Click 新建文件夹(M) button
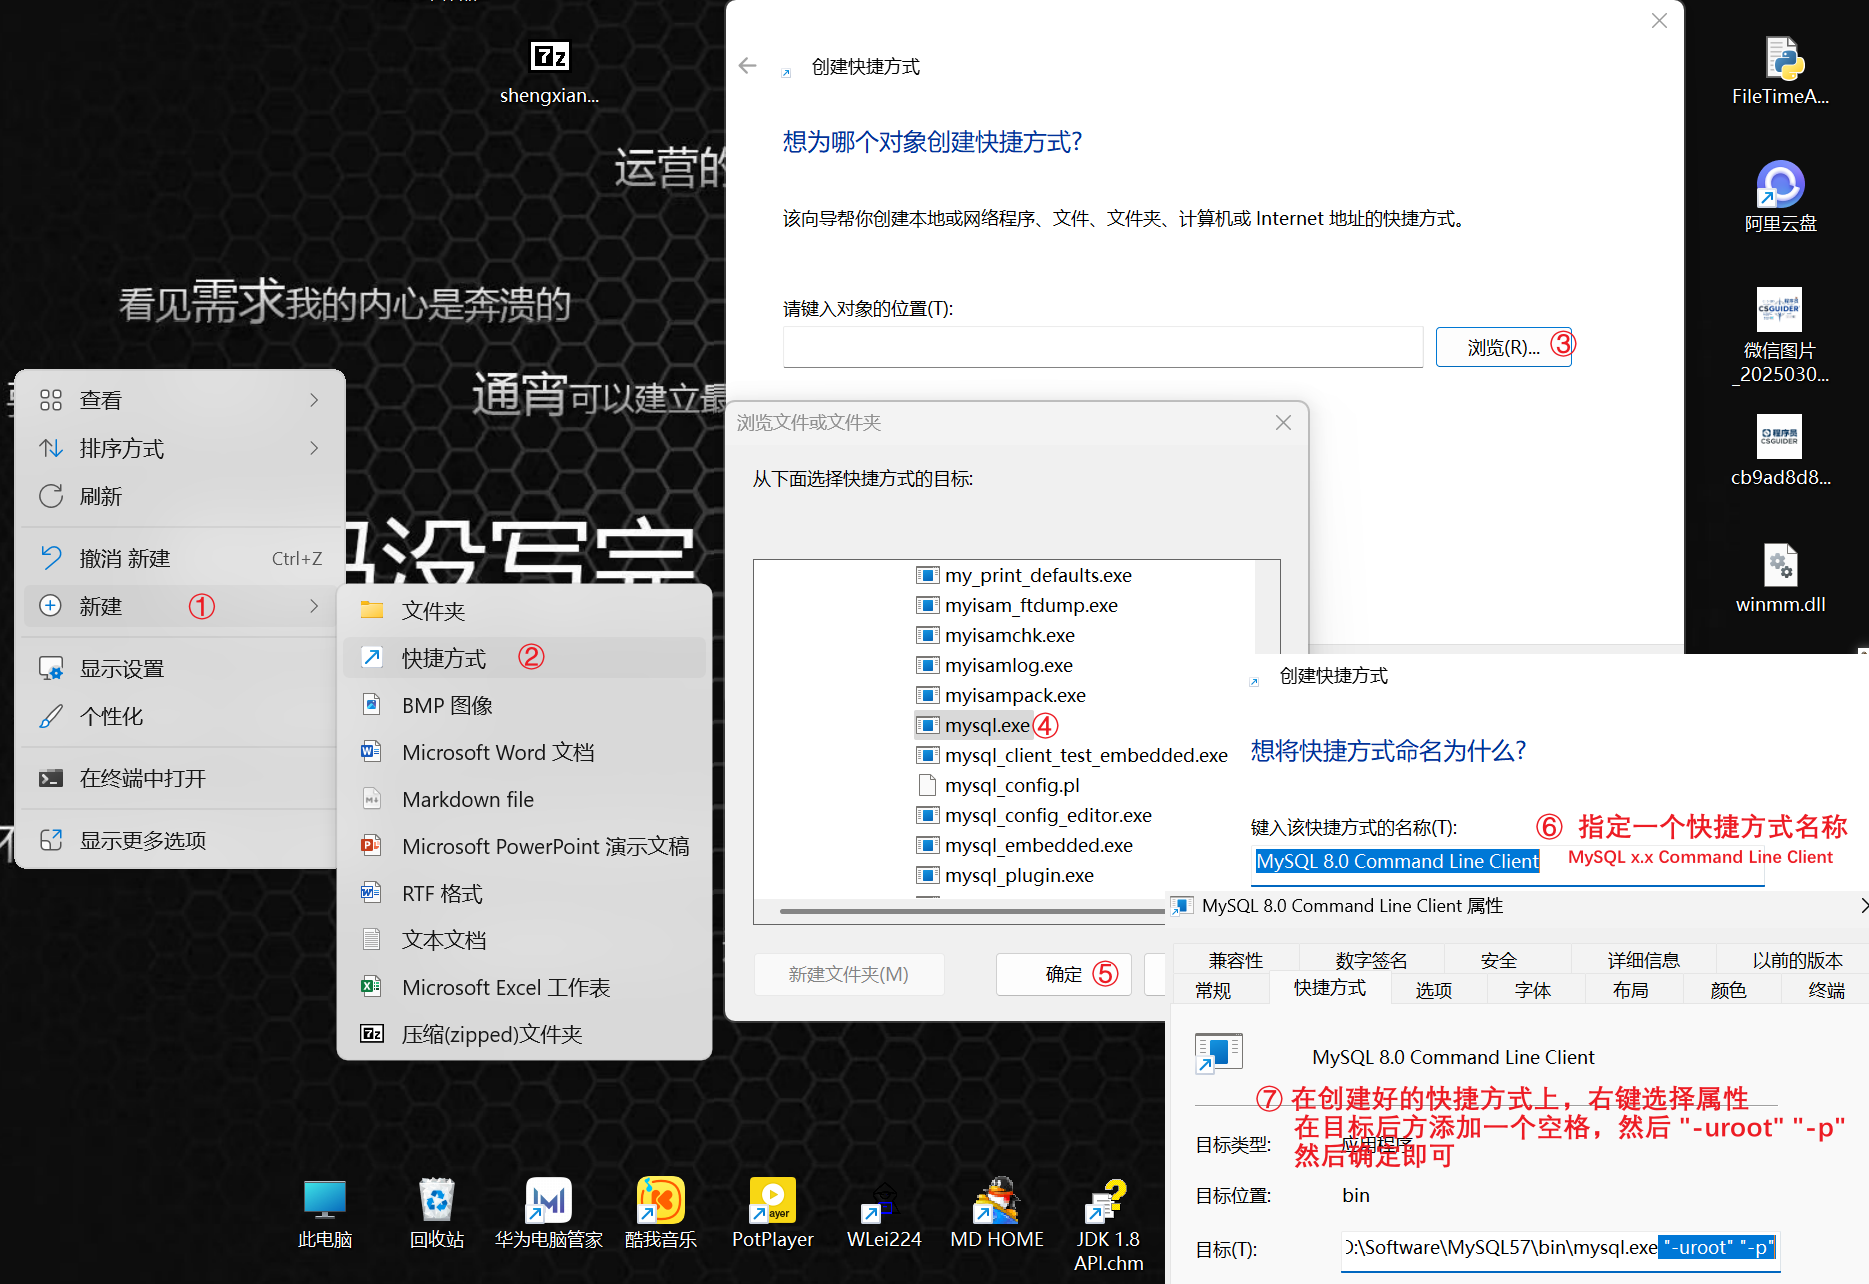The width and height of the screenshot is (1869, 1284). click(848, 974)
